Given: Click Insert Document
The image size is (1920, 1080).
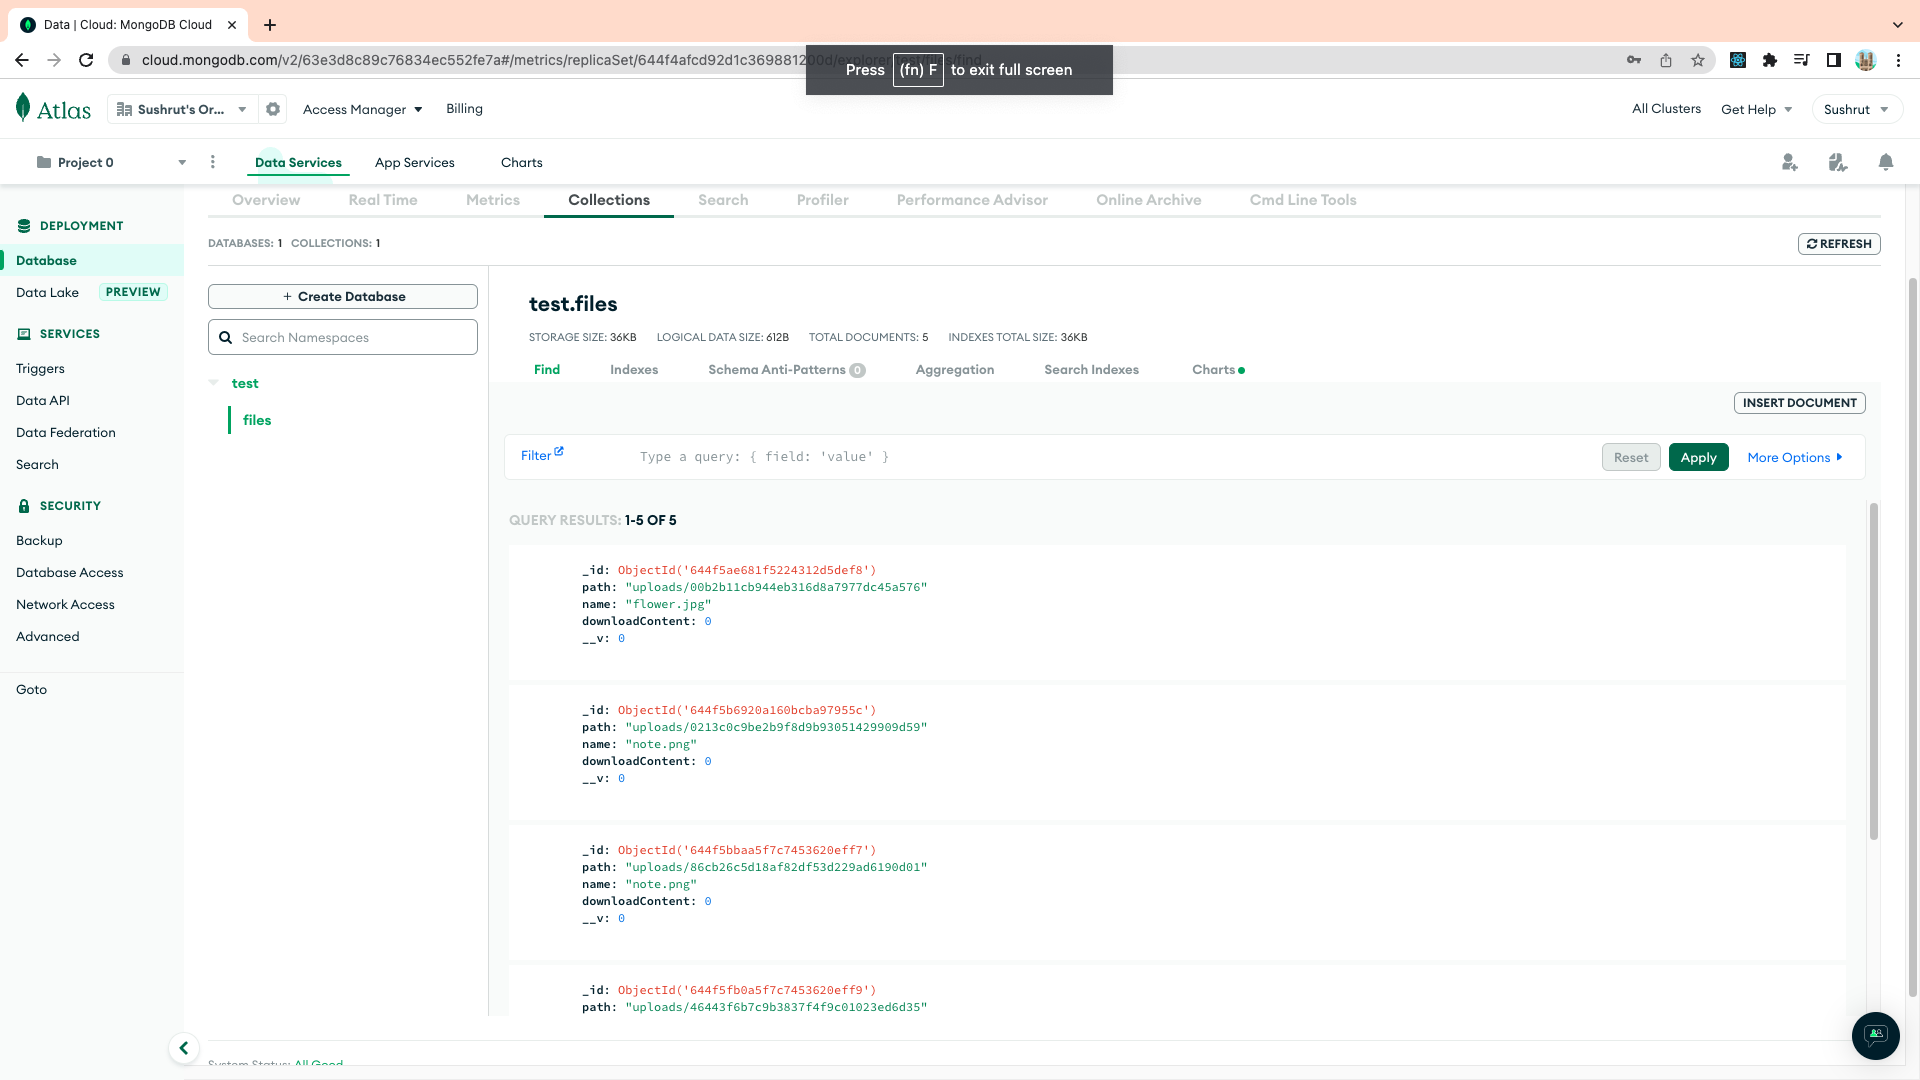Looking at the screenshot, I should coord(1799,402).
